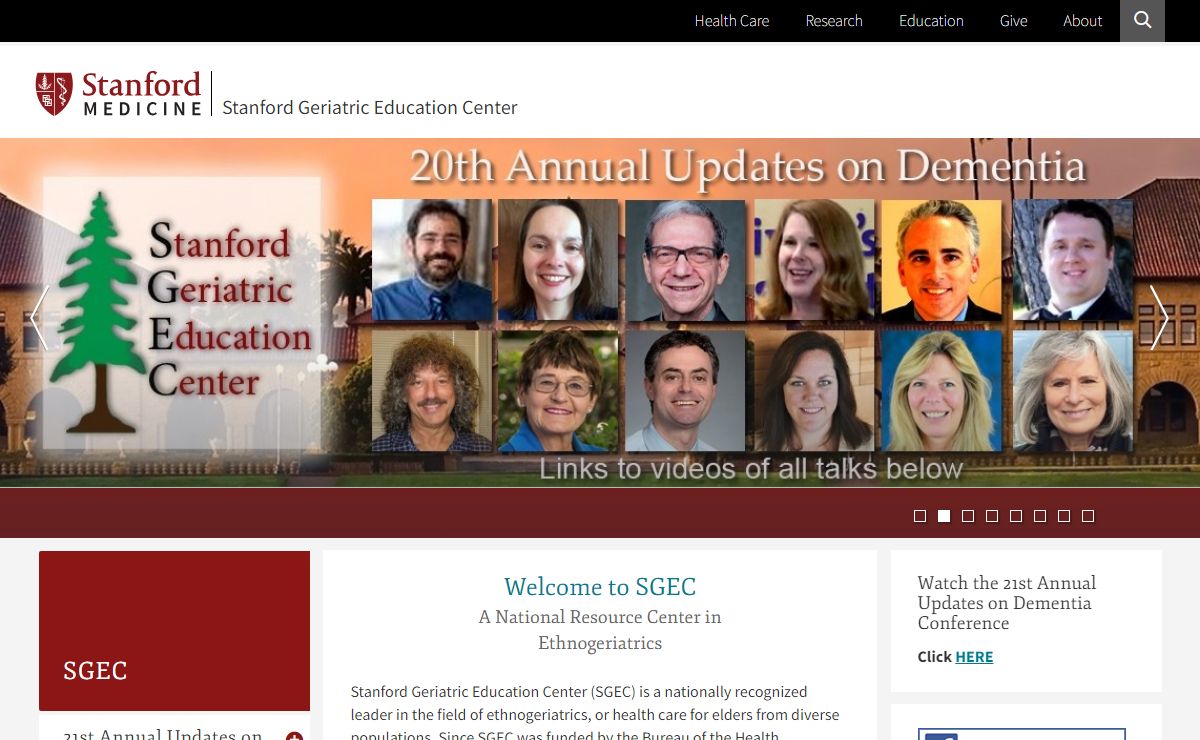Select the seventh carousel slide indicator
Image resolution: width=1200 pixels, height=740 pixels.
coord(1064,516)
